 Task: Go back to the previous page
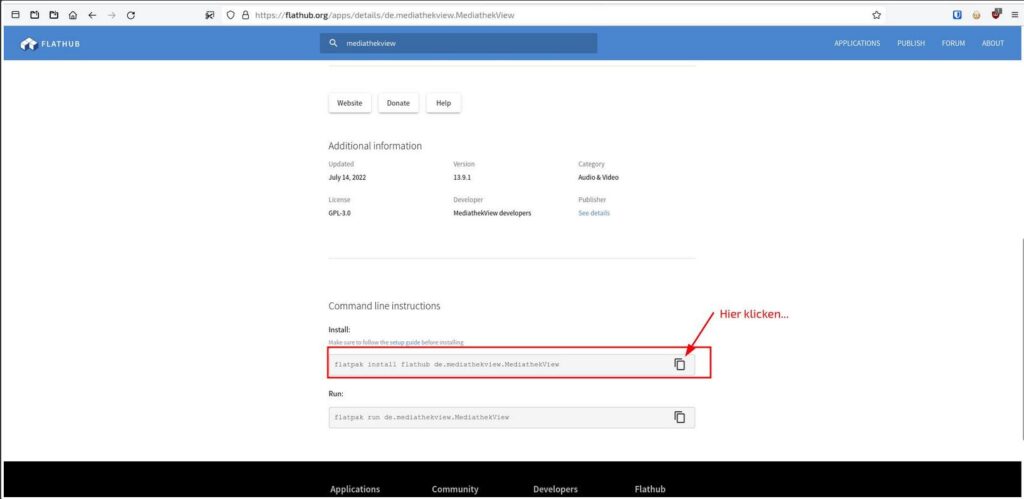tap(91, 14)
